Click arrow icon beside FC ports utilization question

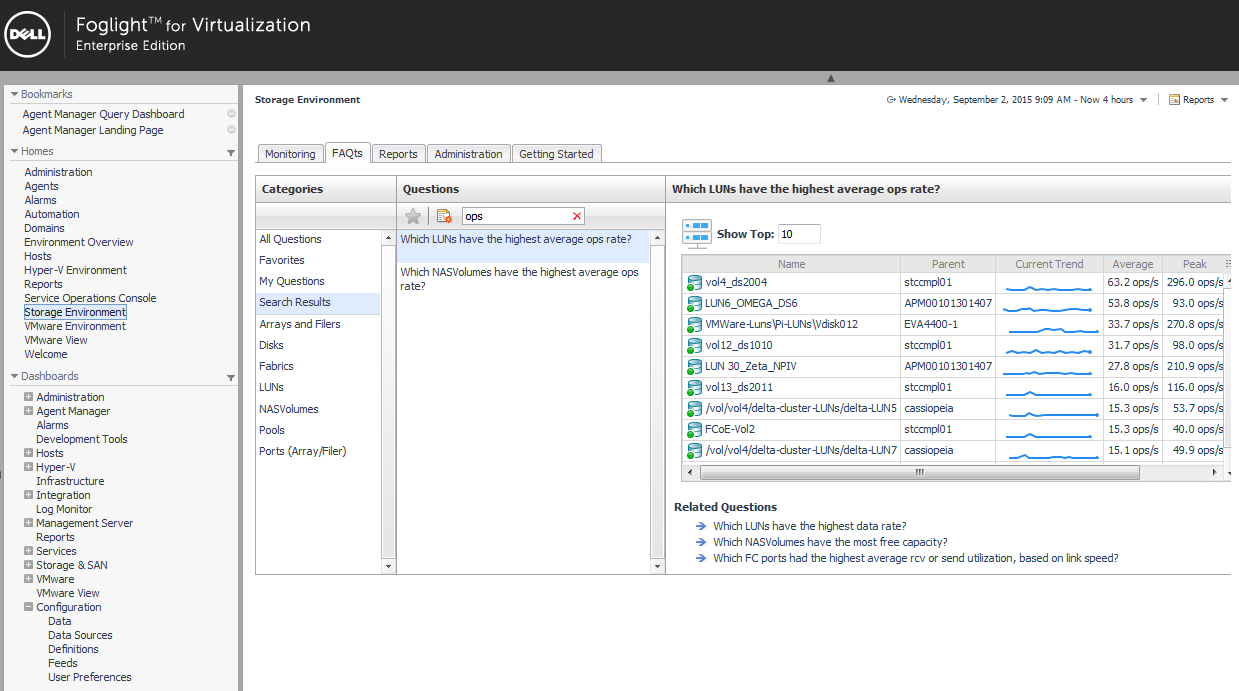pos(702,558)
